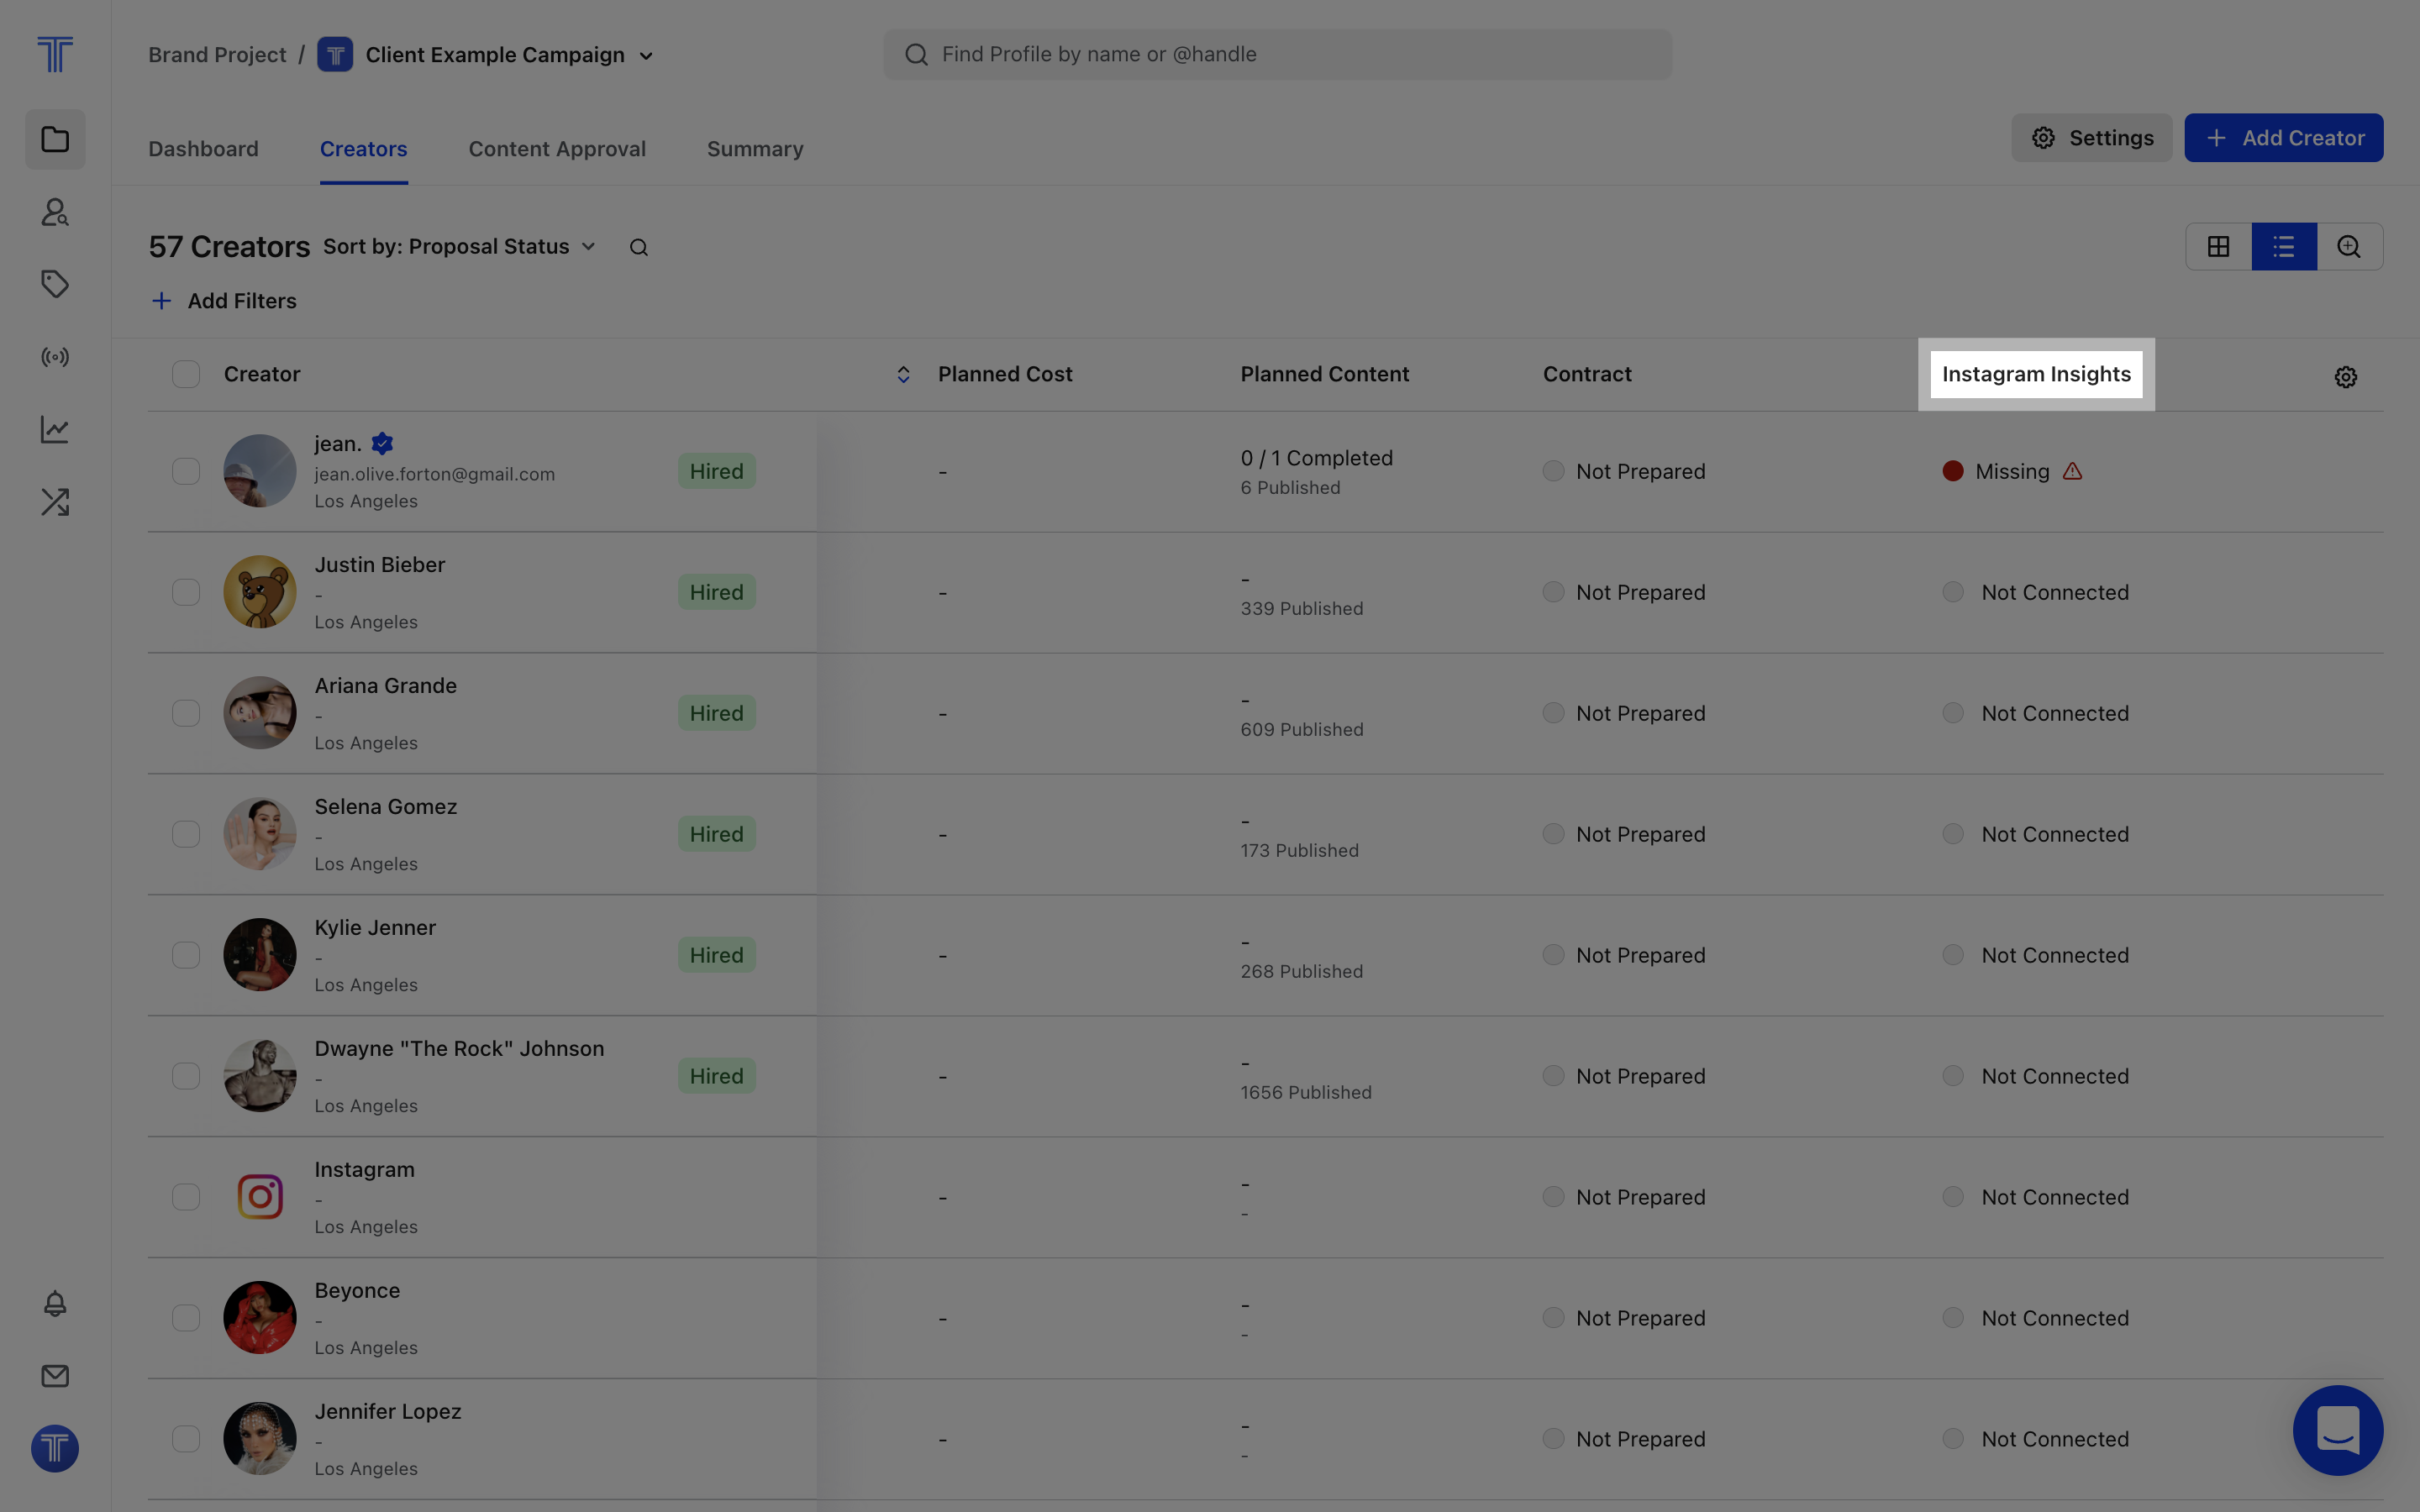Screen dimensions: 2420x1512
Task: Open the table column settings gear
Action: [x=2345, y=377]
